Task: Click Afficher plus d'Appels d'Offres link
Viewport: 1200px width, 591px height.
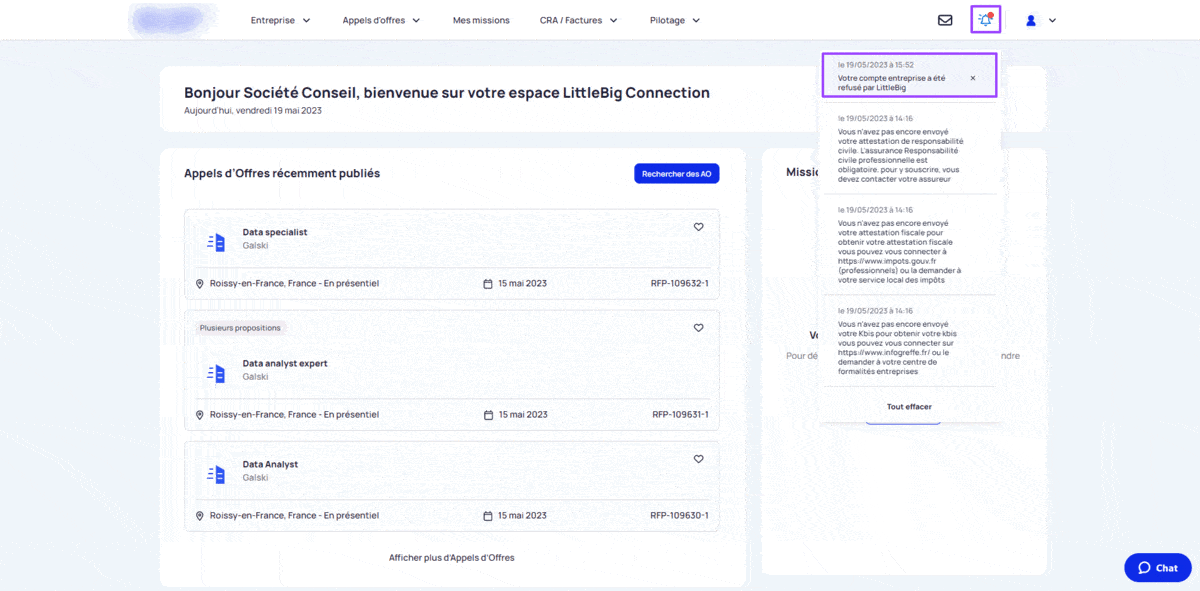Action: [x=452, y=557]
